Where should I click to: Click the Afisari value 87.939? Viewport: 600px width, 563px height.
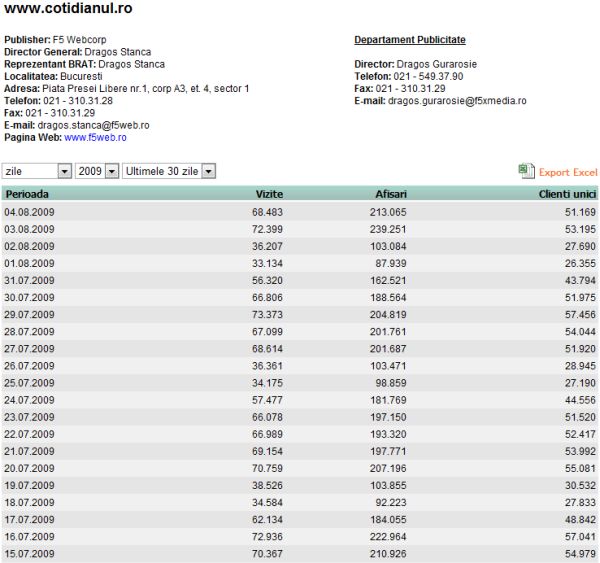[x=391, y=263]
